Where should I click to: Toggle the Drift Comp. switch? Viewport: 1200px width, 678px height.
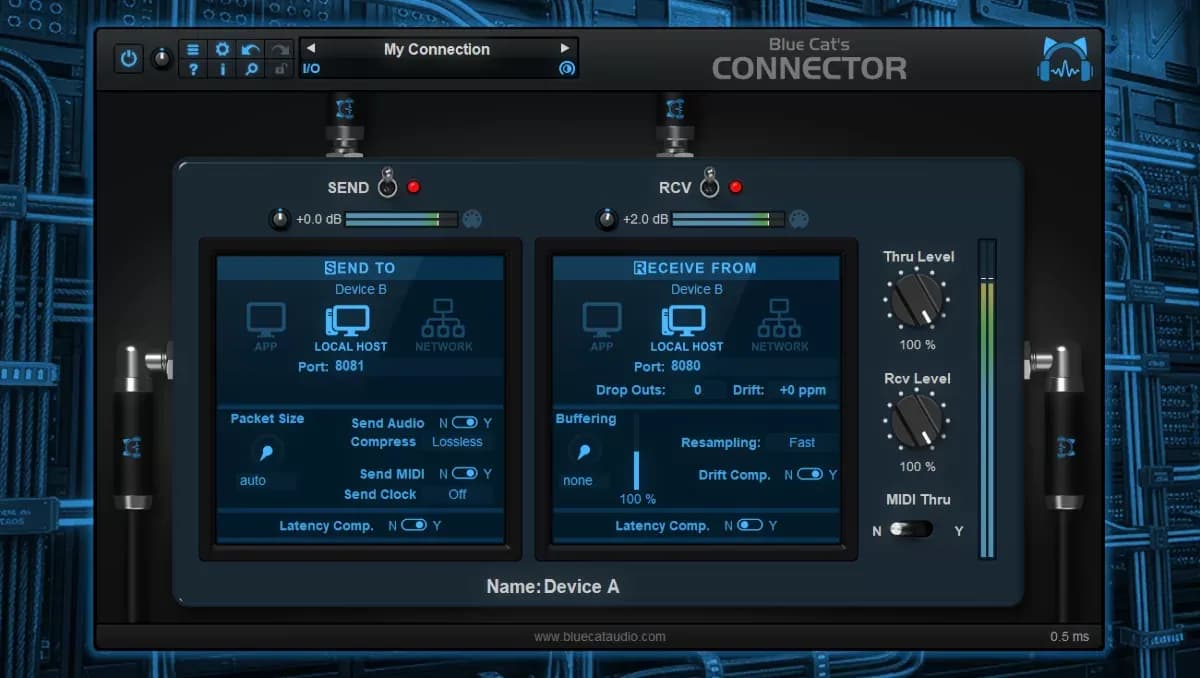[x=810, y=475]
